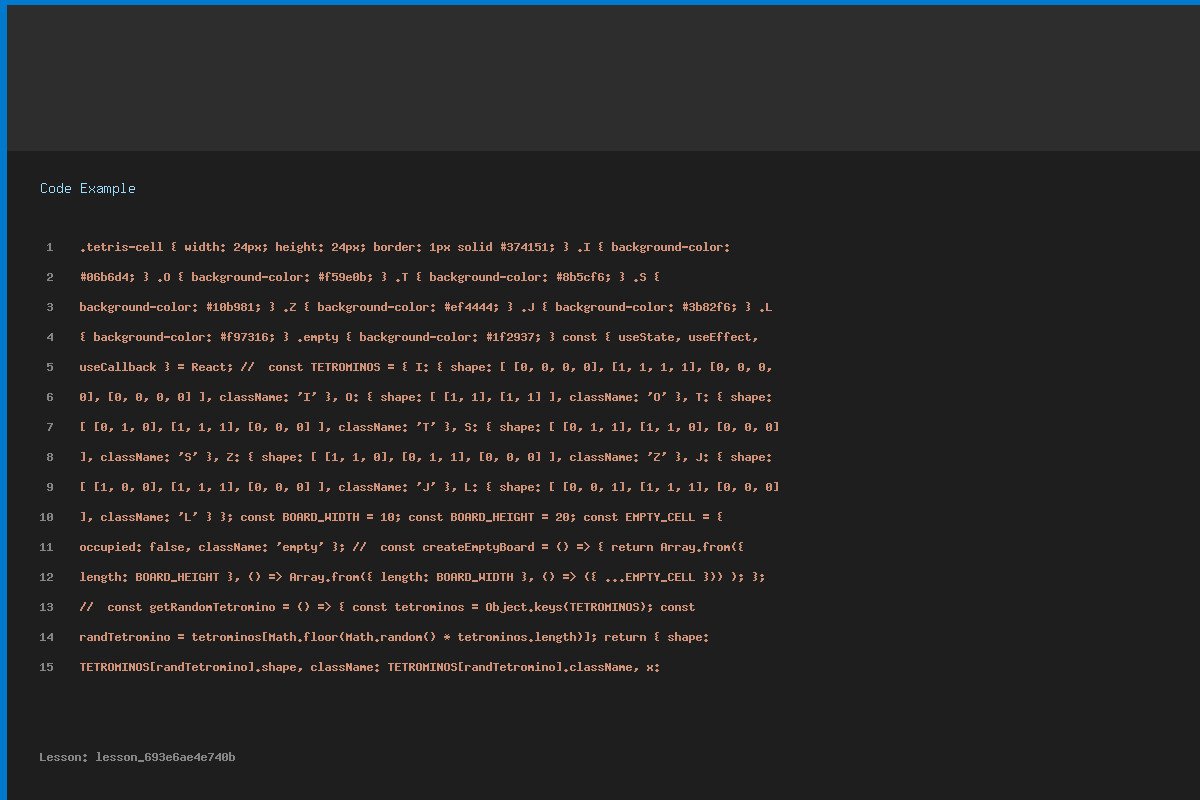Select line number 8 in the gutter
This screenshot has height=800, width=1200.
[x=49, y=457]
